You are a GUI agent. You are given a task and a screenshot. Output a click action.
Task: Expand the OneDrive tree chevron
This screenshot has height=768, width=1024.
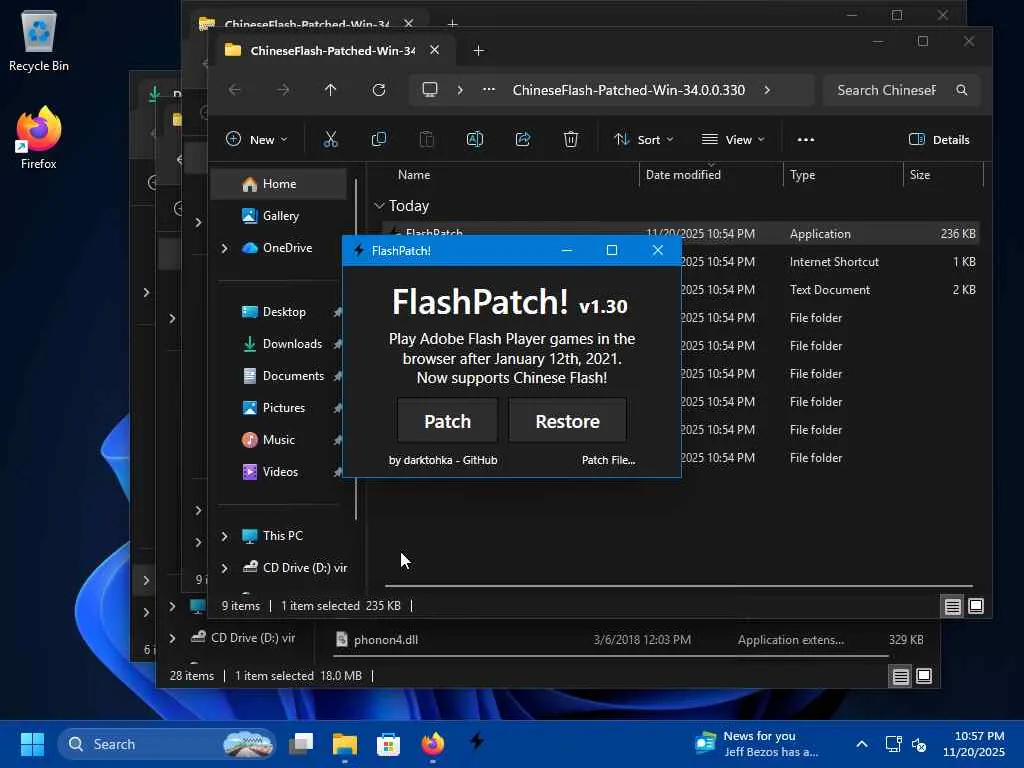[x=225, y=248]
